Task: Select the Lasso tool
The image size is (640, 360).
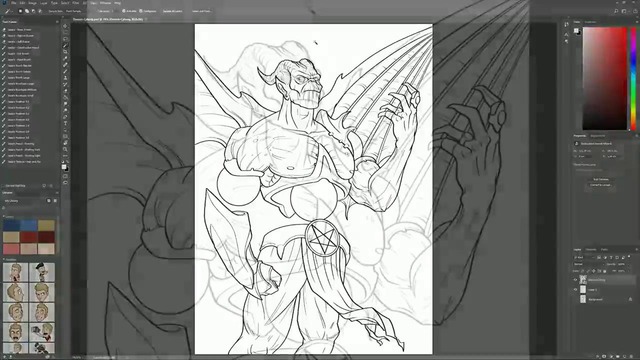Action: (65, 39)
